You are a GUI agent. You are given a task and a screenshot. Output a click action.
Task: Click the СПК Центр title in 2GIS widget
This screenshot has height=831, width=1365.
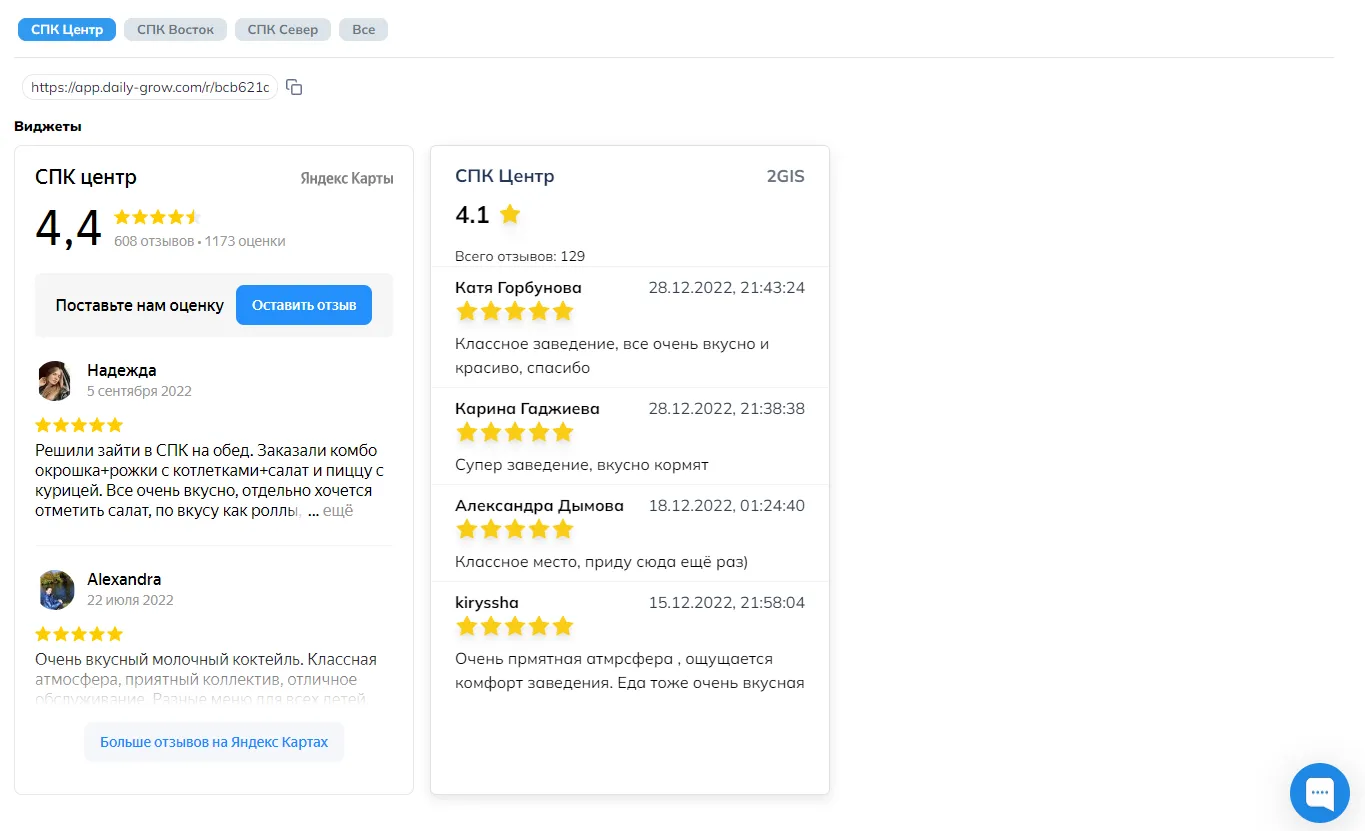505,177
